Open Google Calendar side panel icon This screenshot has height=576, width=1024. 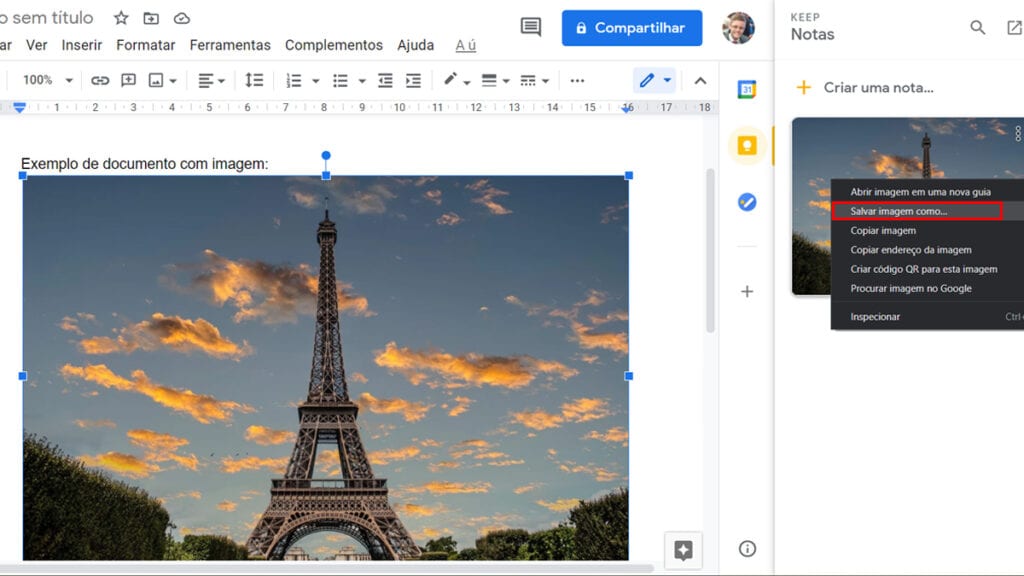click(746, 89)
